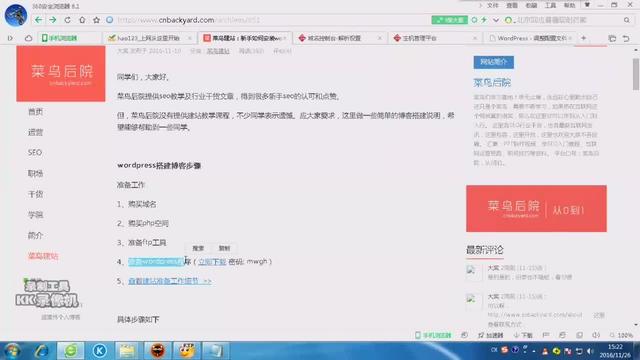Click the 立即下载 download link

212,262
